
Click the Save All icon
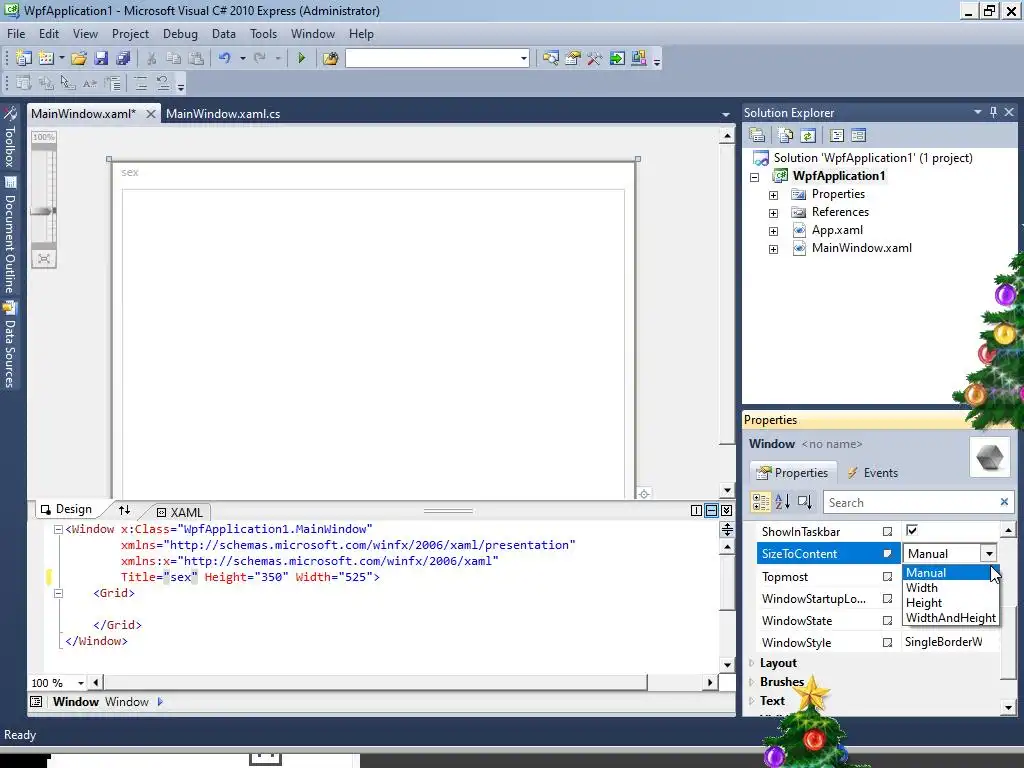tap(123, 59)
